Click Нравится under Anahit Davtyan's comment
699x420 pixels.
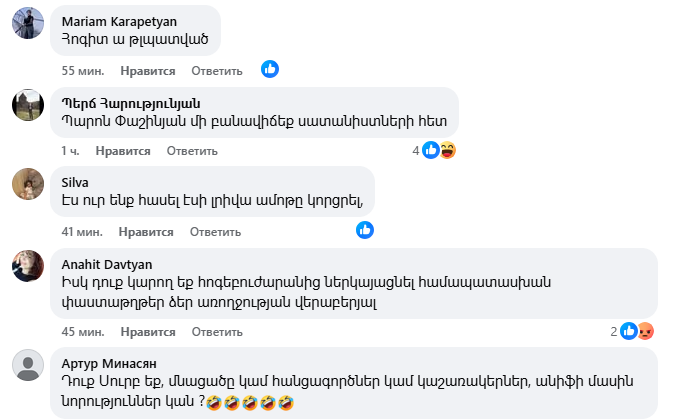click(148, 331)
